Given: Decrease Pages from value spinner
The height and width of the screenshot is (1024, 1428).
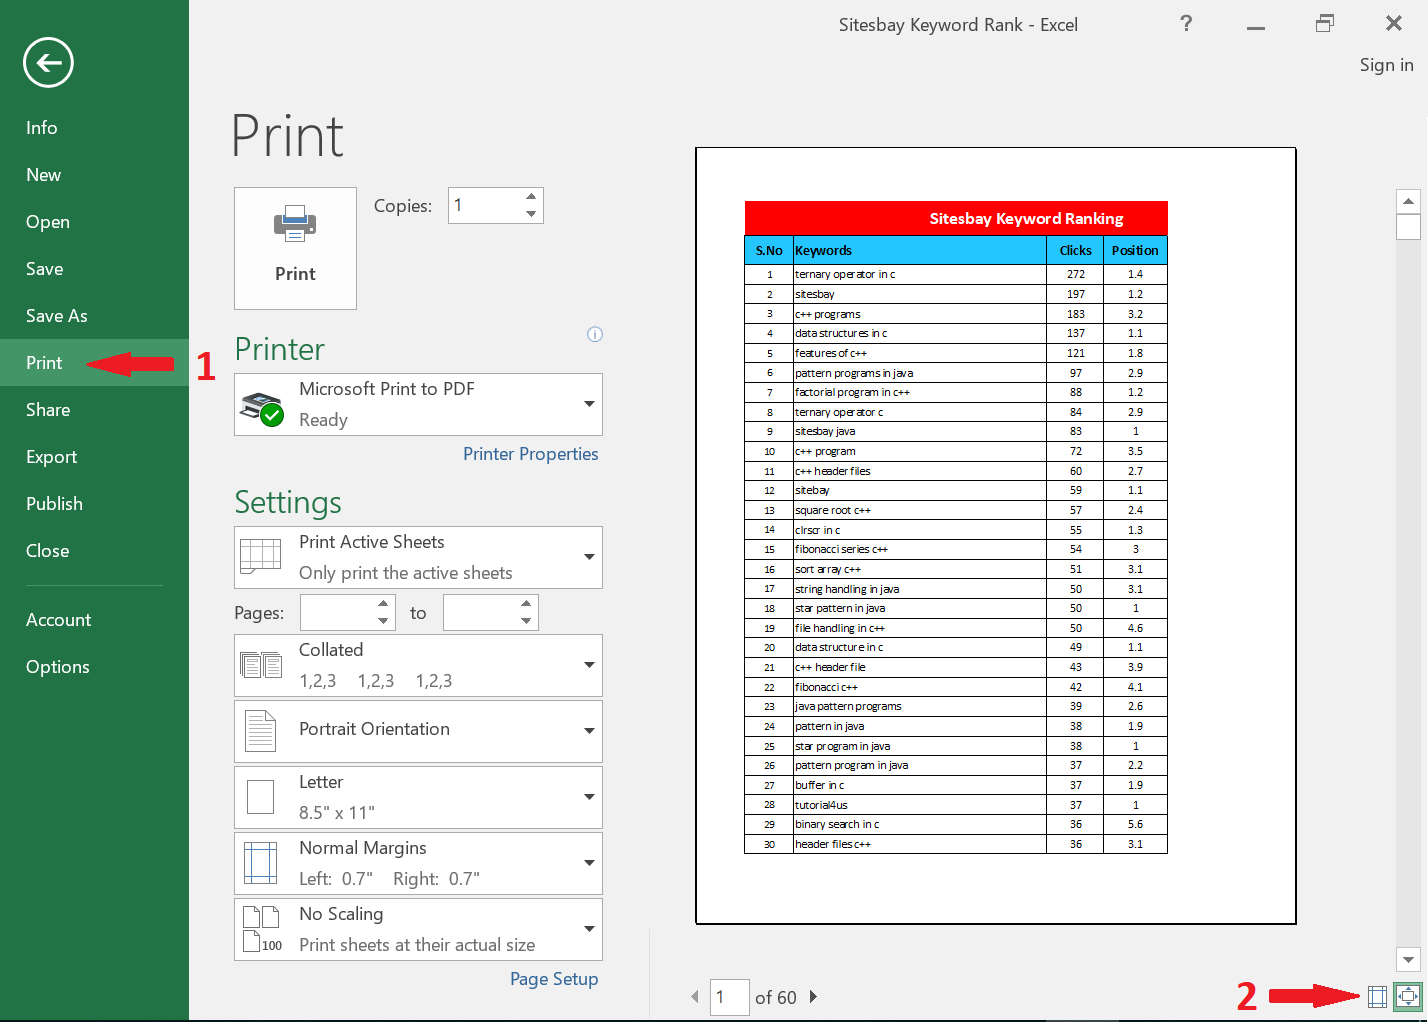Looking at the screenshot, I should 383,621.
